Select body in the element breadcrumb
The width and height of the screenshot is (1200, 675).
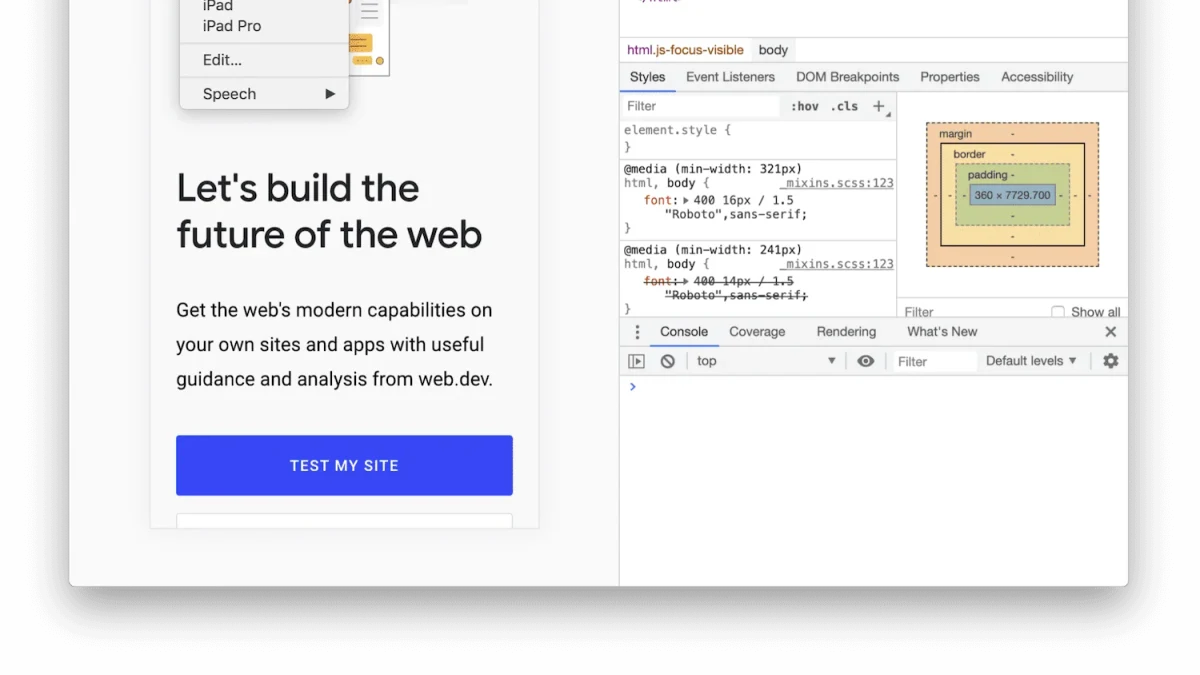tap(773, 50)
